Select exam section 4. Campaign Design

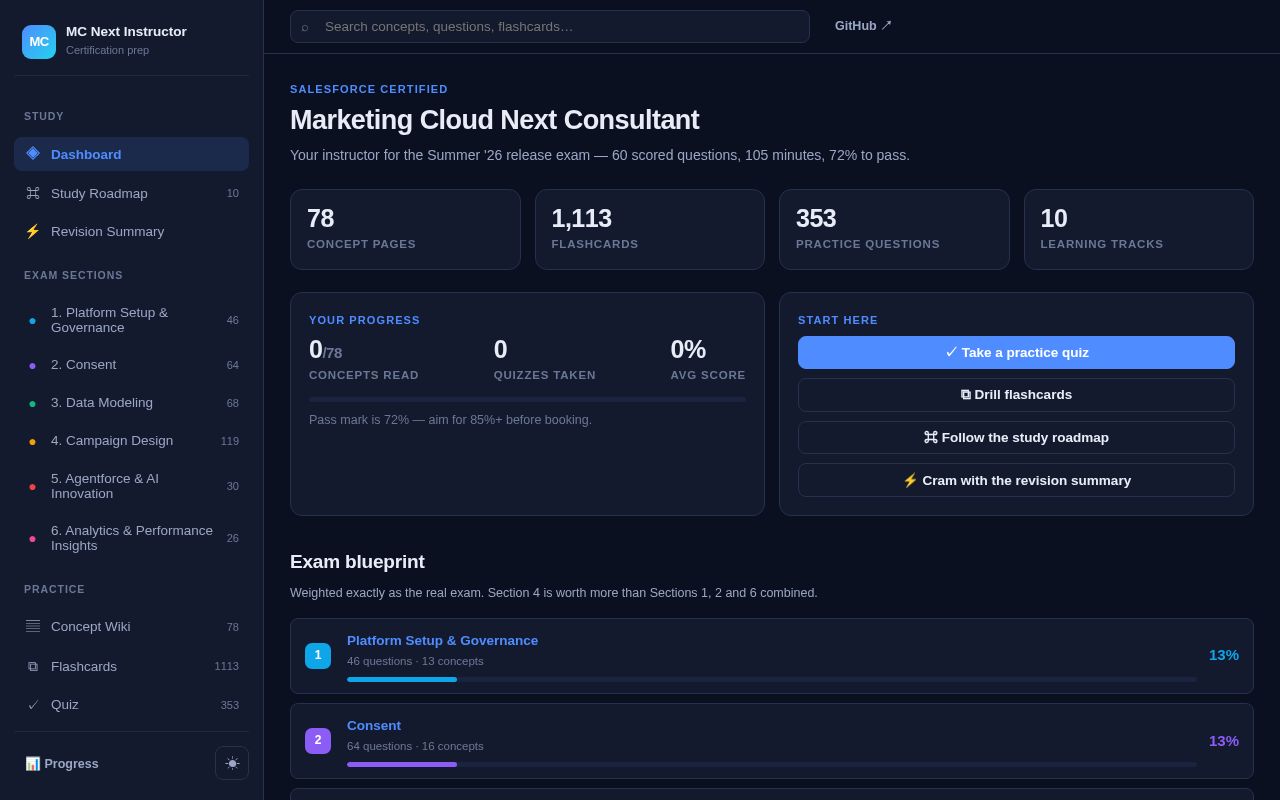pos(131,441)
